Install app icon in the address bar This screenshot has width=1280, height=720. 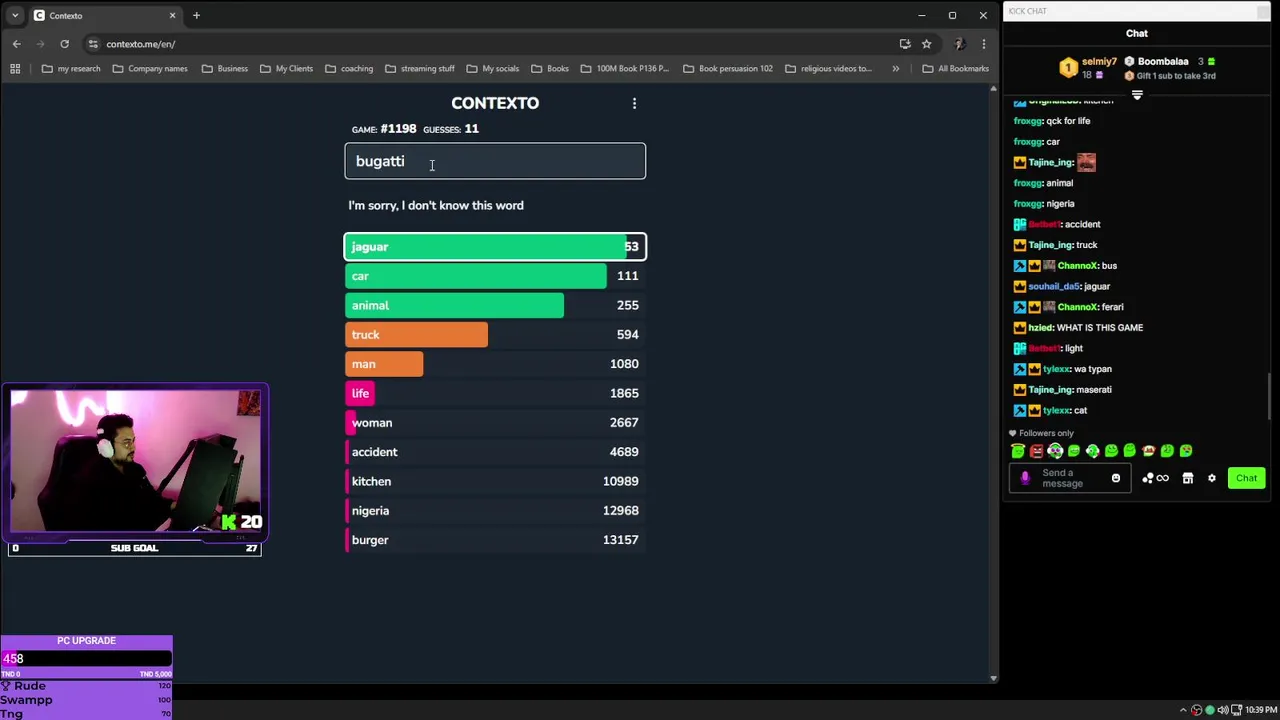(905, 44)
